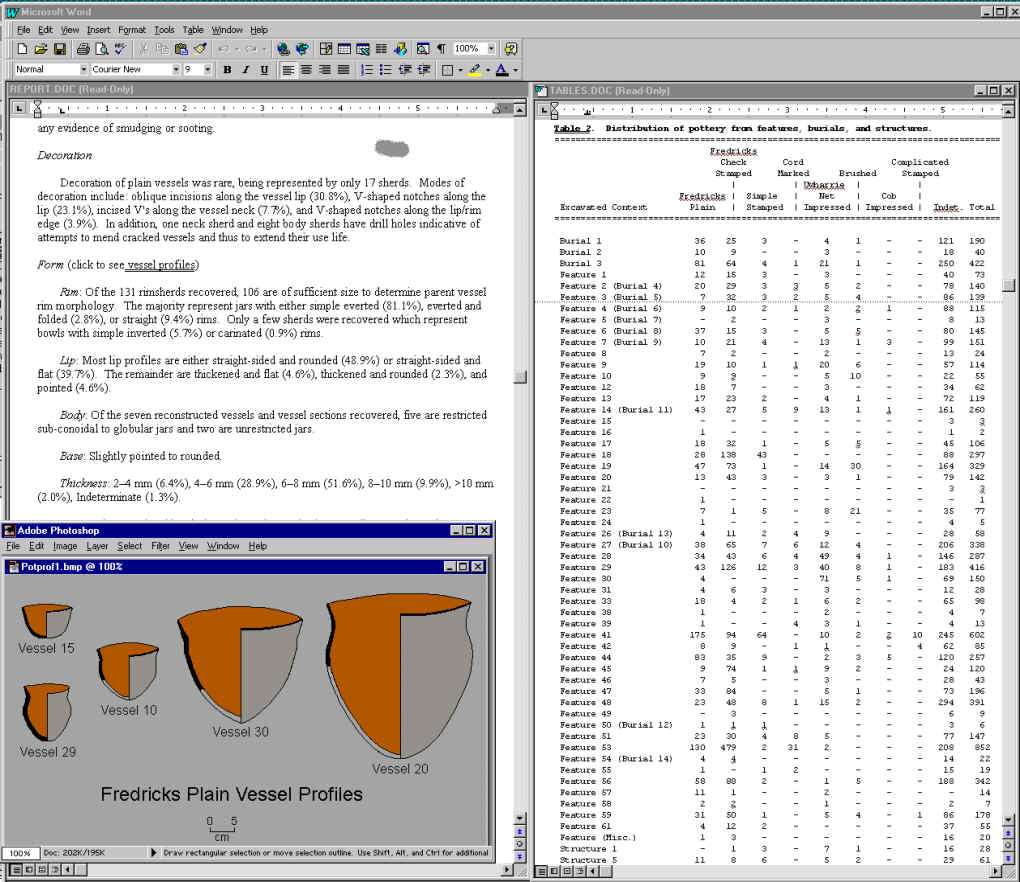
Task: Follow the 'vessel profiles' hyperlink
Action: [x=161, y=265]
